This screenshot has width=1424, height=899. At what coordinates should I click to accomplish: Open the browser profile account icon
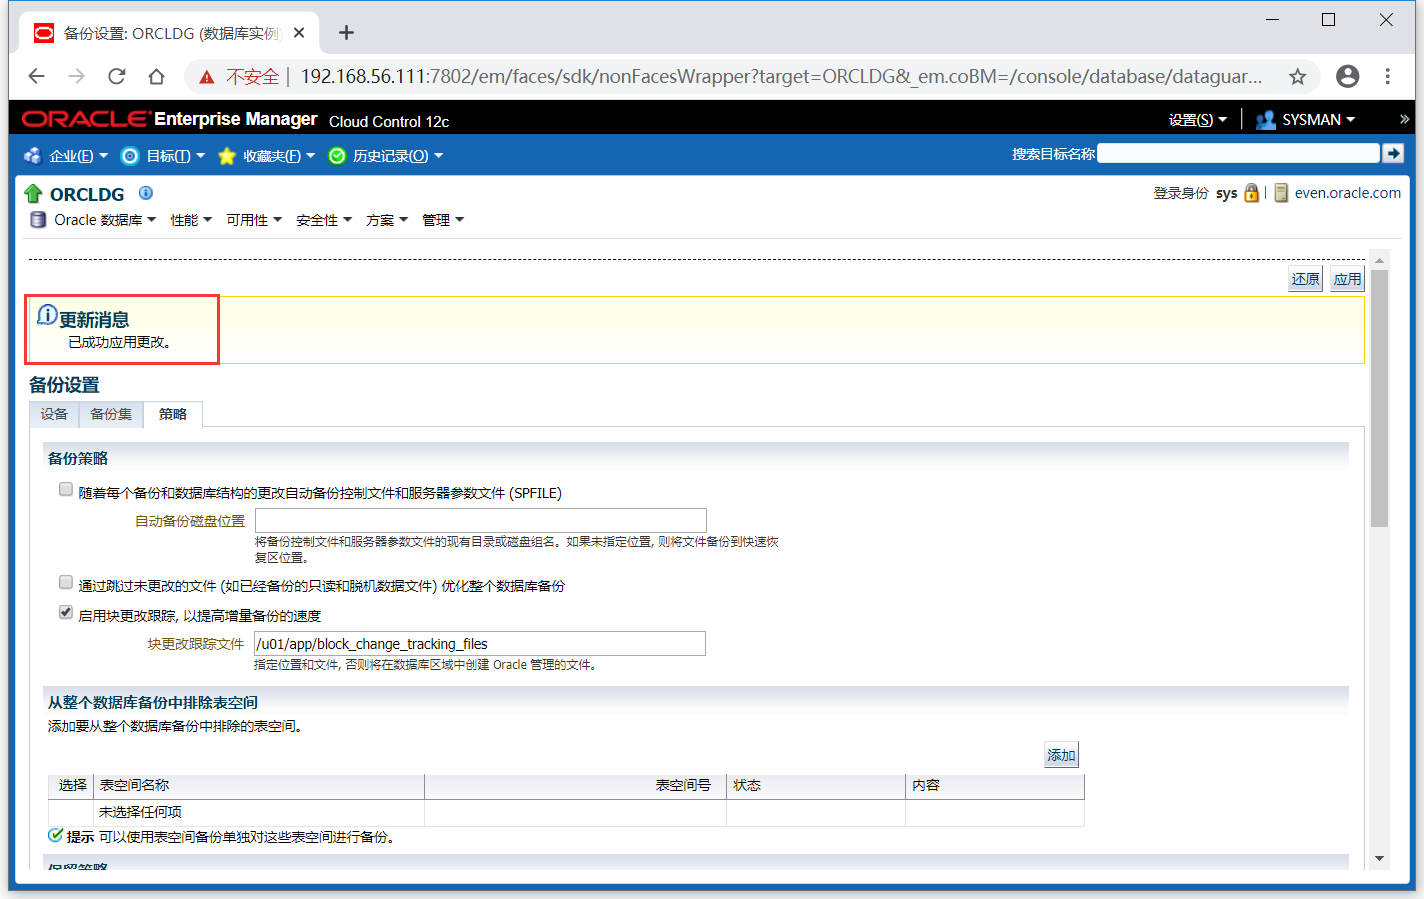1348,77
